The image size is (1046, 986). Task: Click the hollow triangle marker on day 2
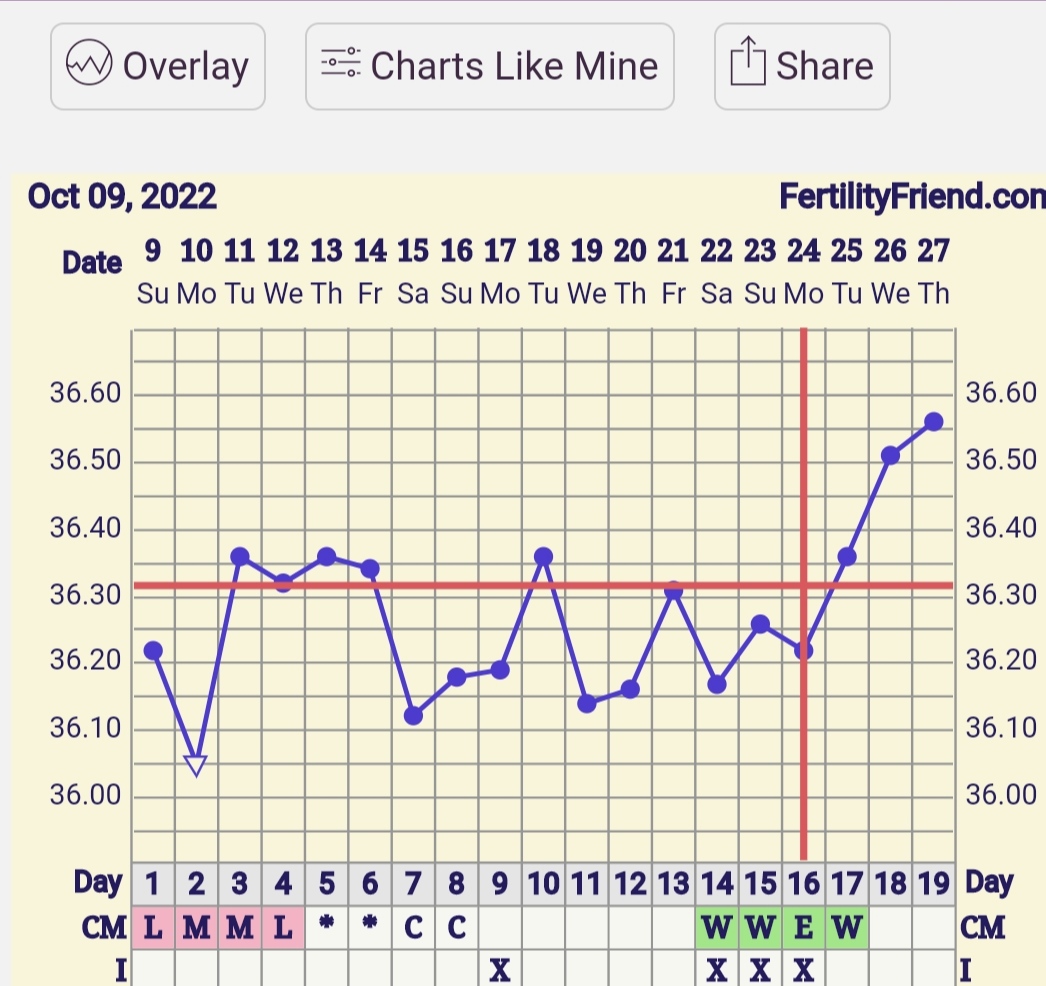(196, 765)
